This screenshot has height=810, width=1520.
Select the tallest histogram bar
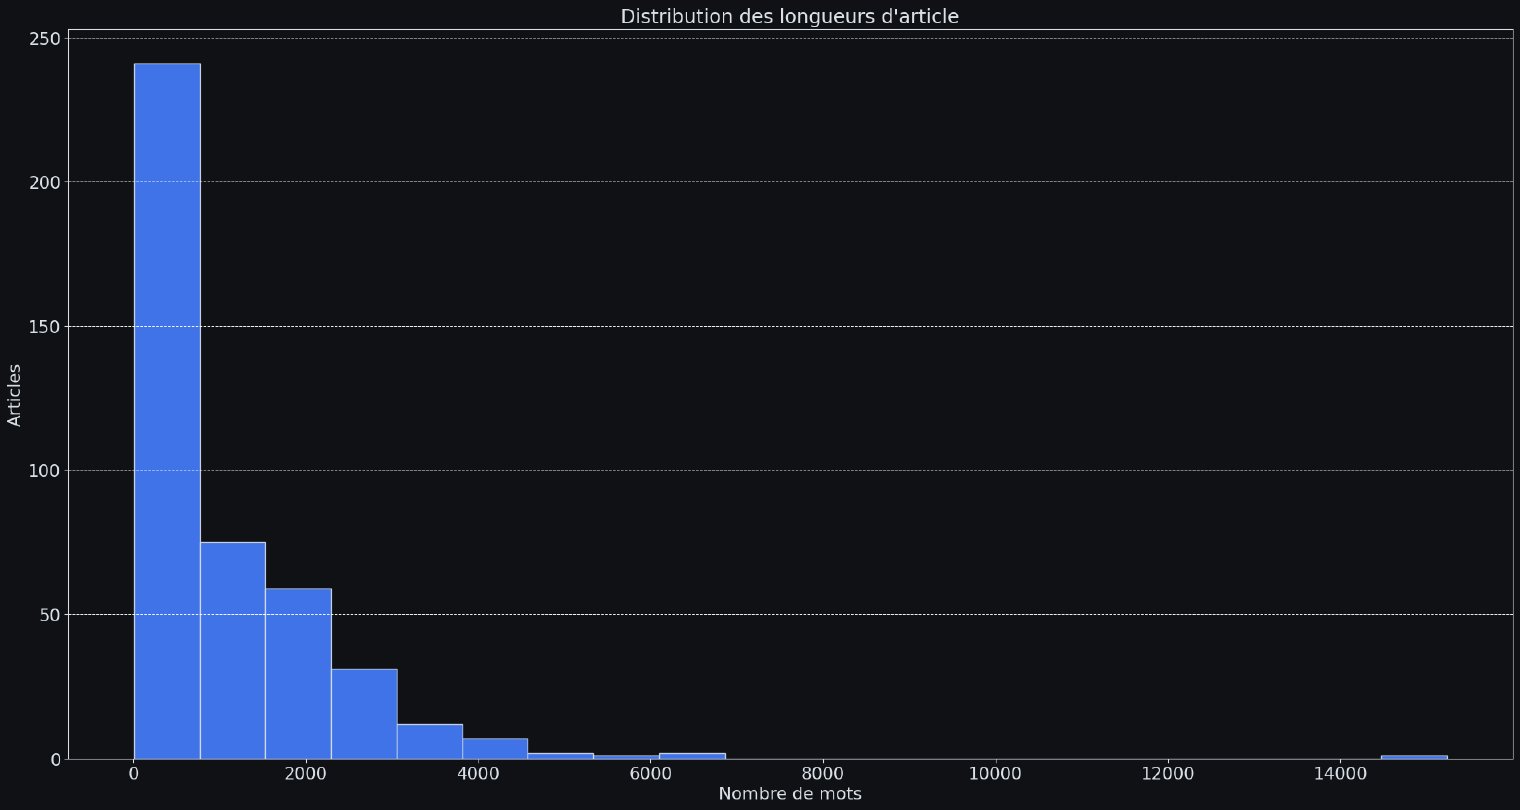pos(167,410)
